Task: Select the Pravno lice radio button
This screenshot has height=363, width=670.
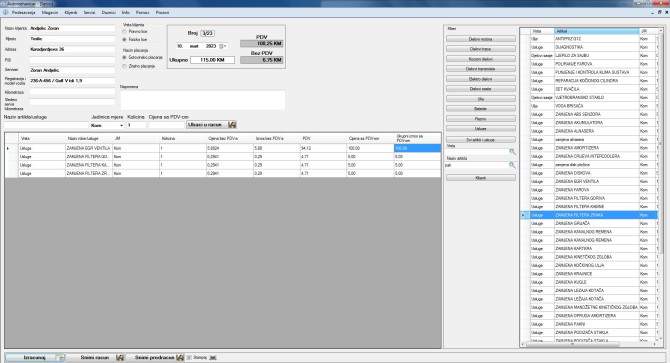Action: click(125, 32)
